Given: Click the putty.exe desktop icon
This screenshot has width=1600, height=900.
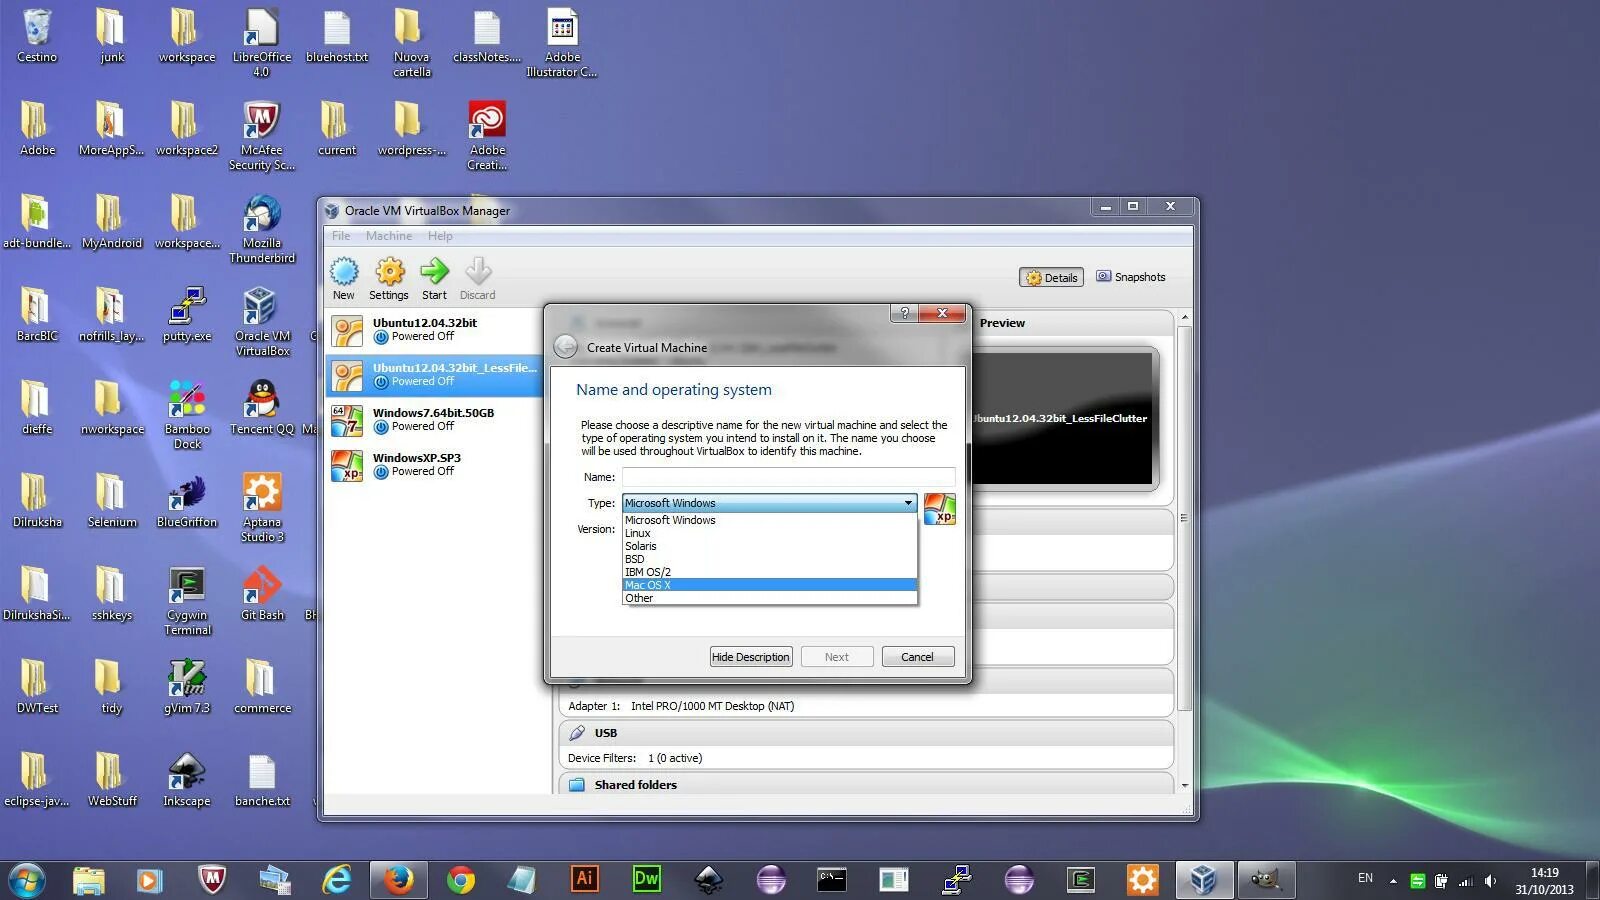Looking at the screenshot, I should [187, 315].
